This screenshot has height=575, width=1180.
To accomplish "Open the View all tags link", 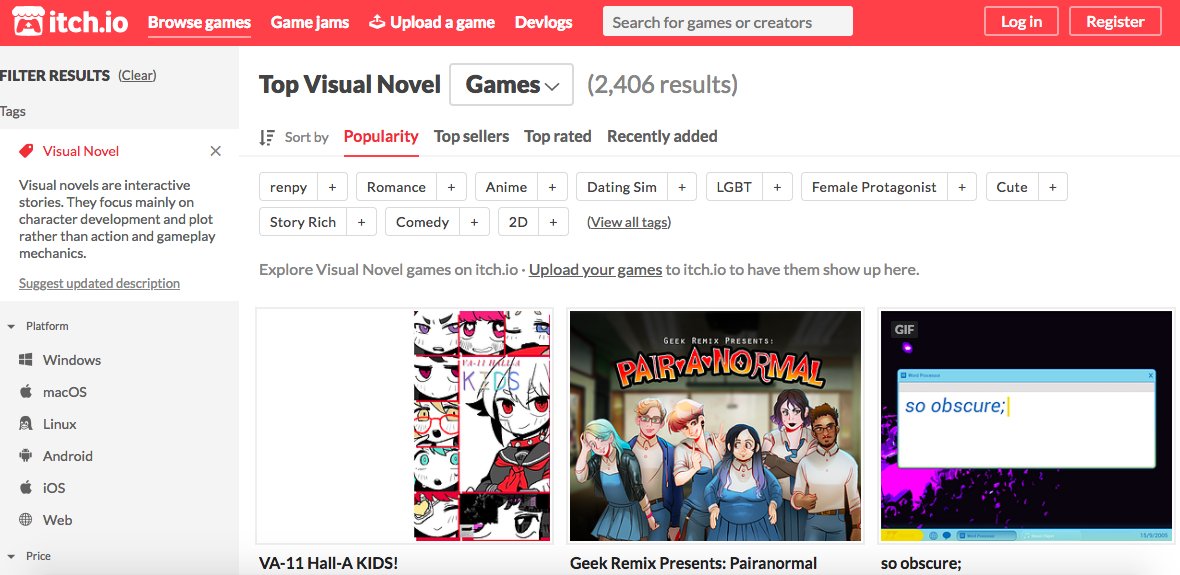I will (x=629, y=222).
